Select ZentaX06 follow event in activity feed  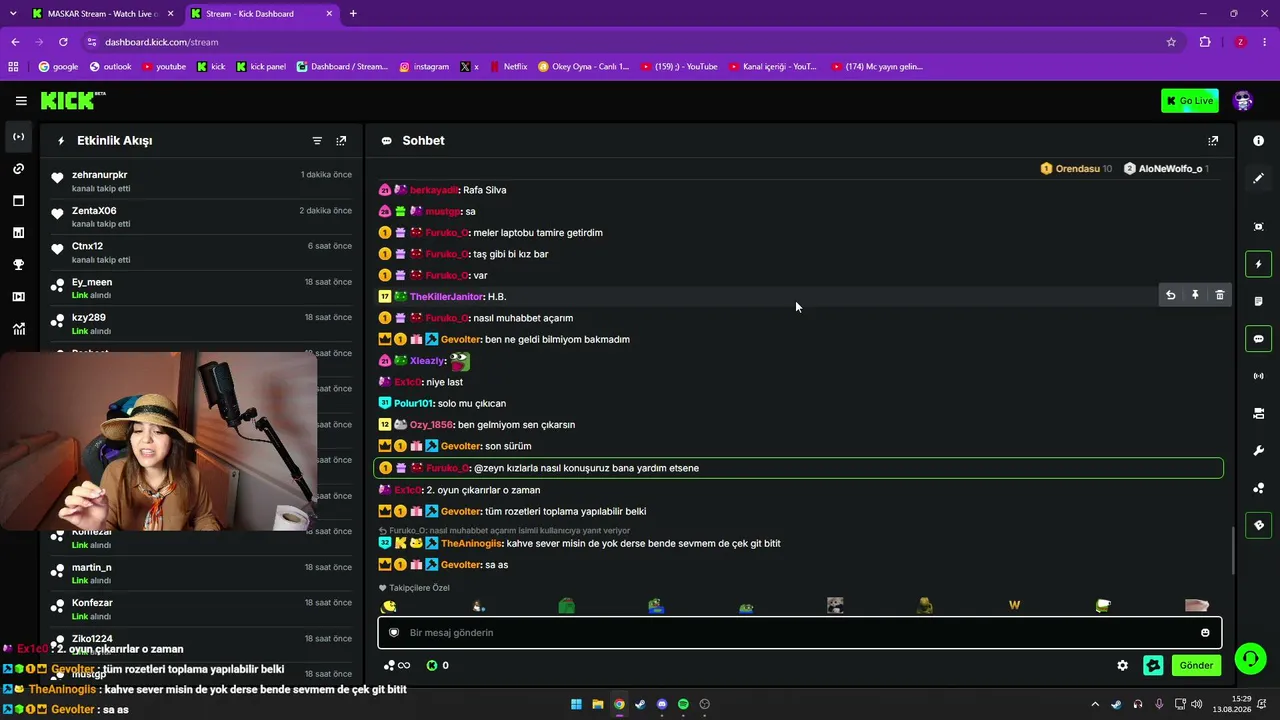(202, 217)
